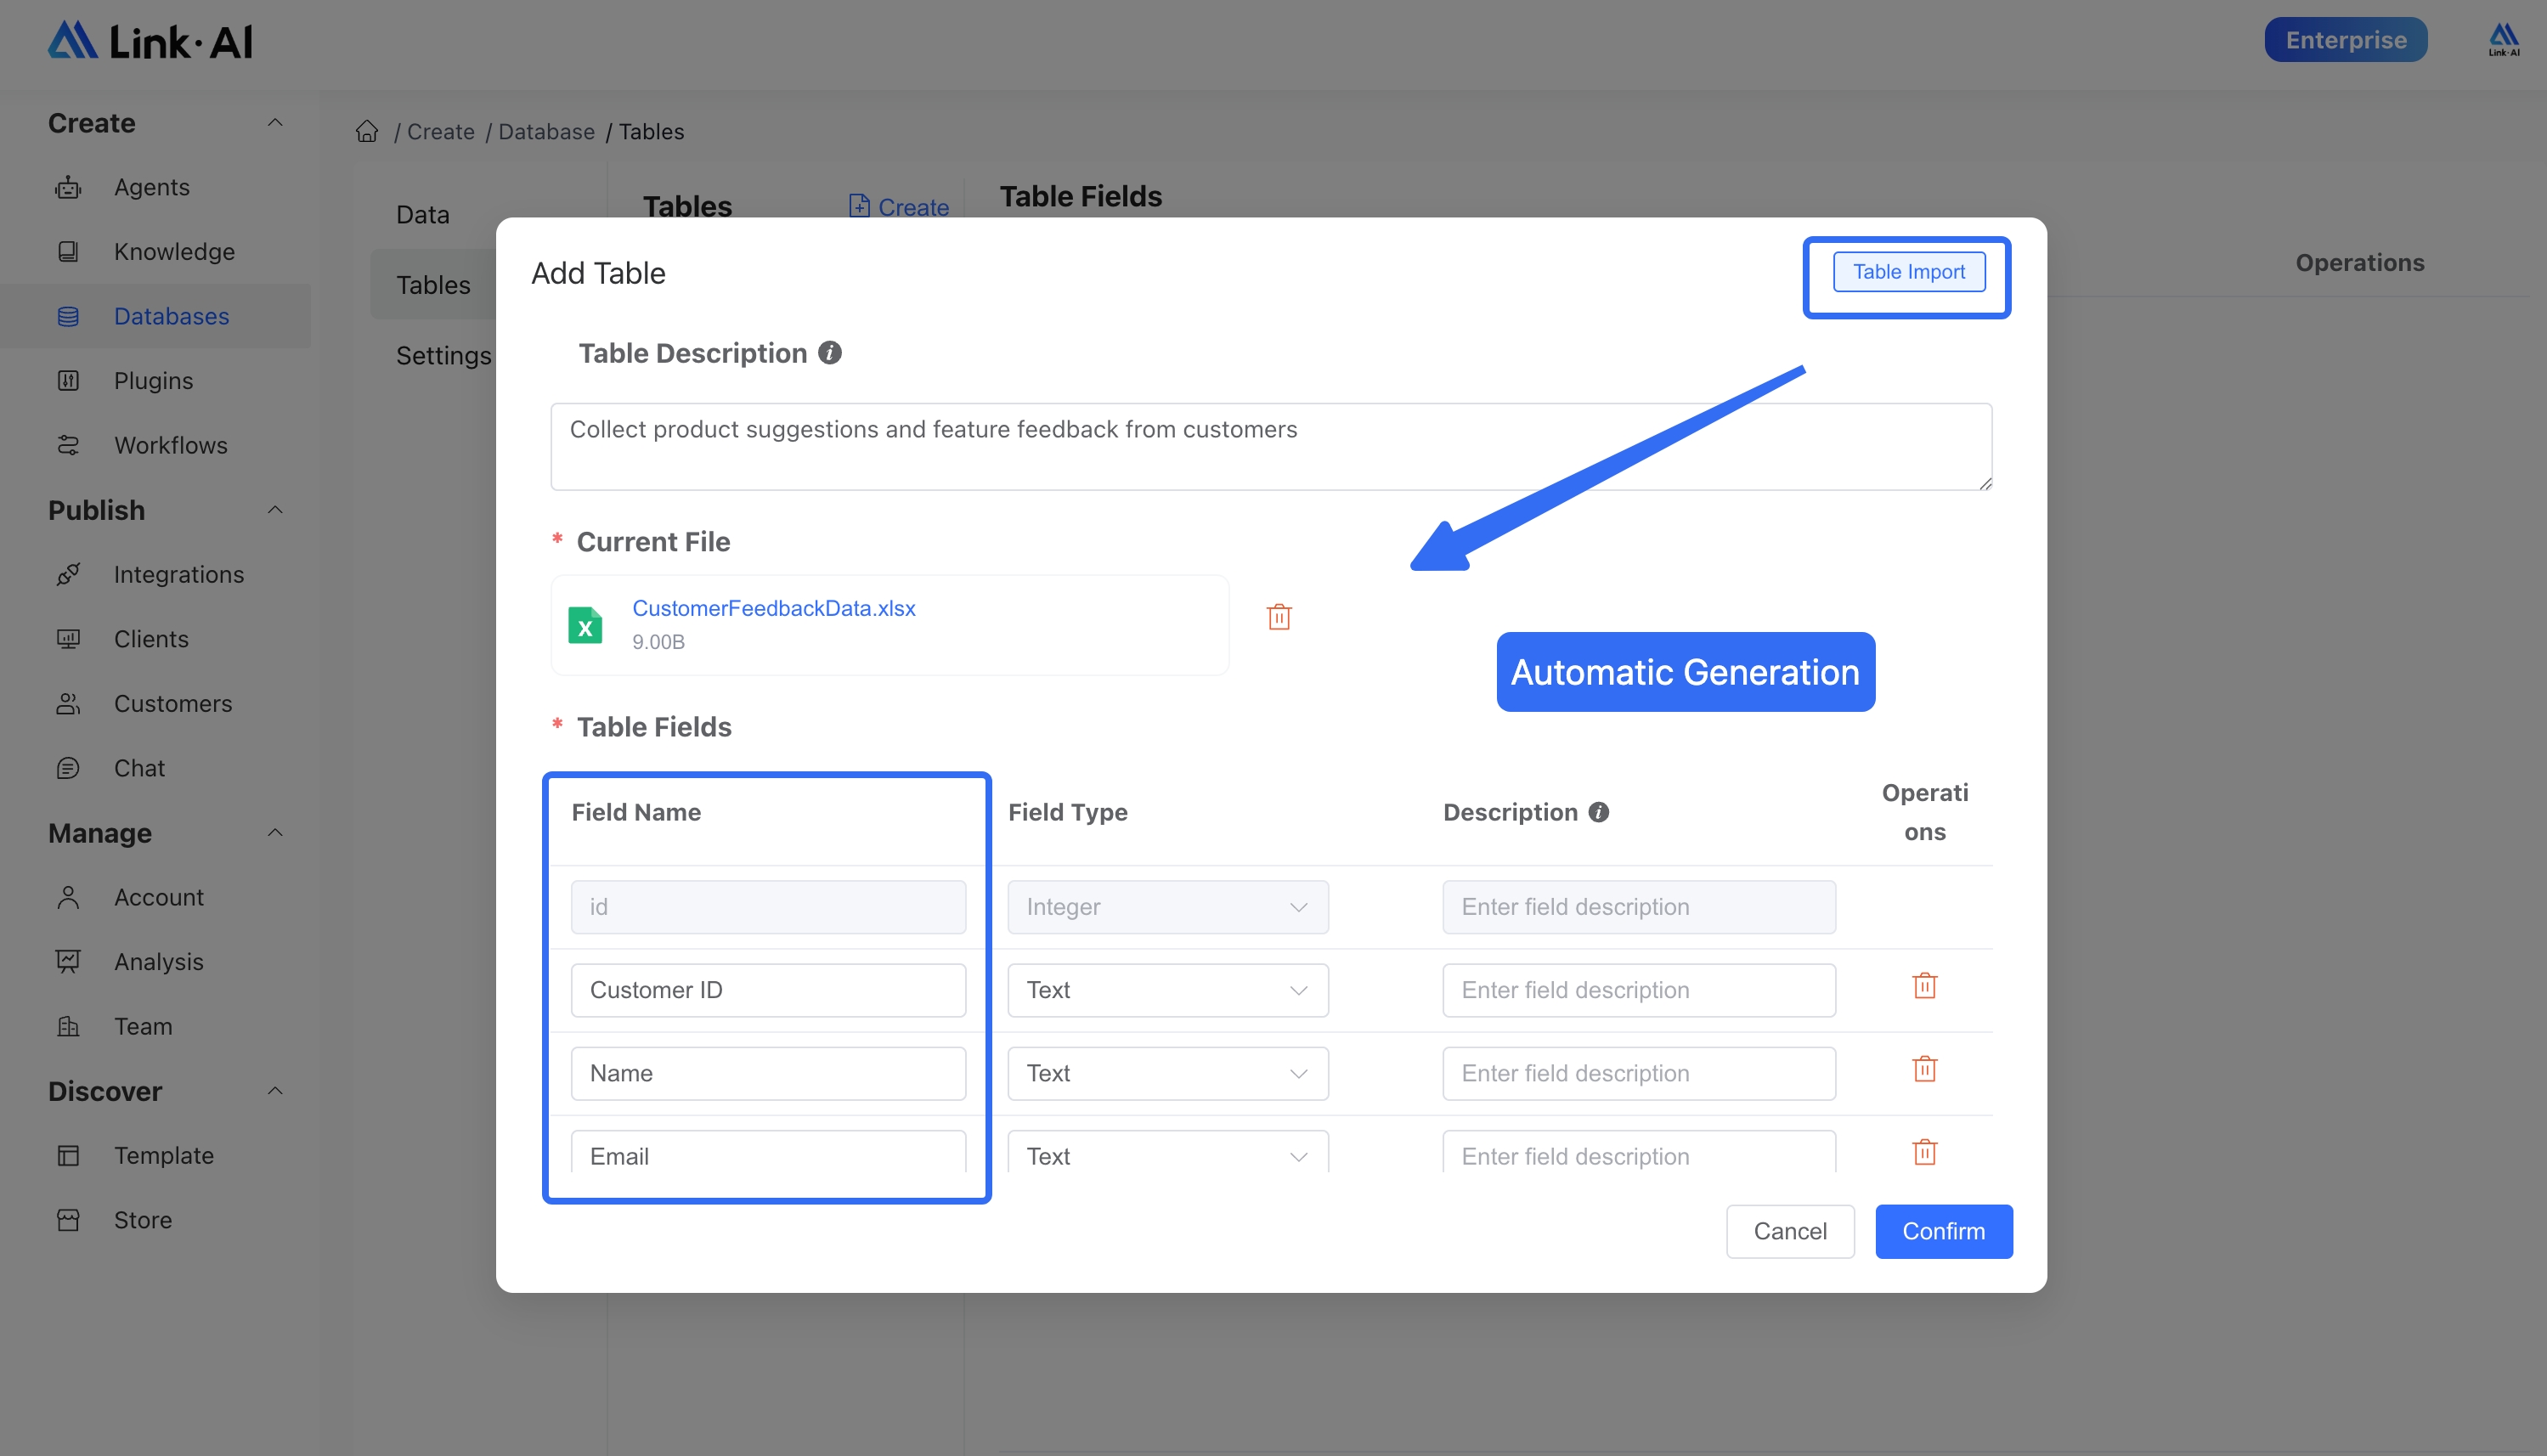This screenshot has width=2547, height=1456.
Task: Click the Table Description text area
Action: coord(1270,447)
